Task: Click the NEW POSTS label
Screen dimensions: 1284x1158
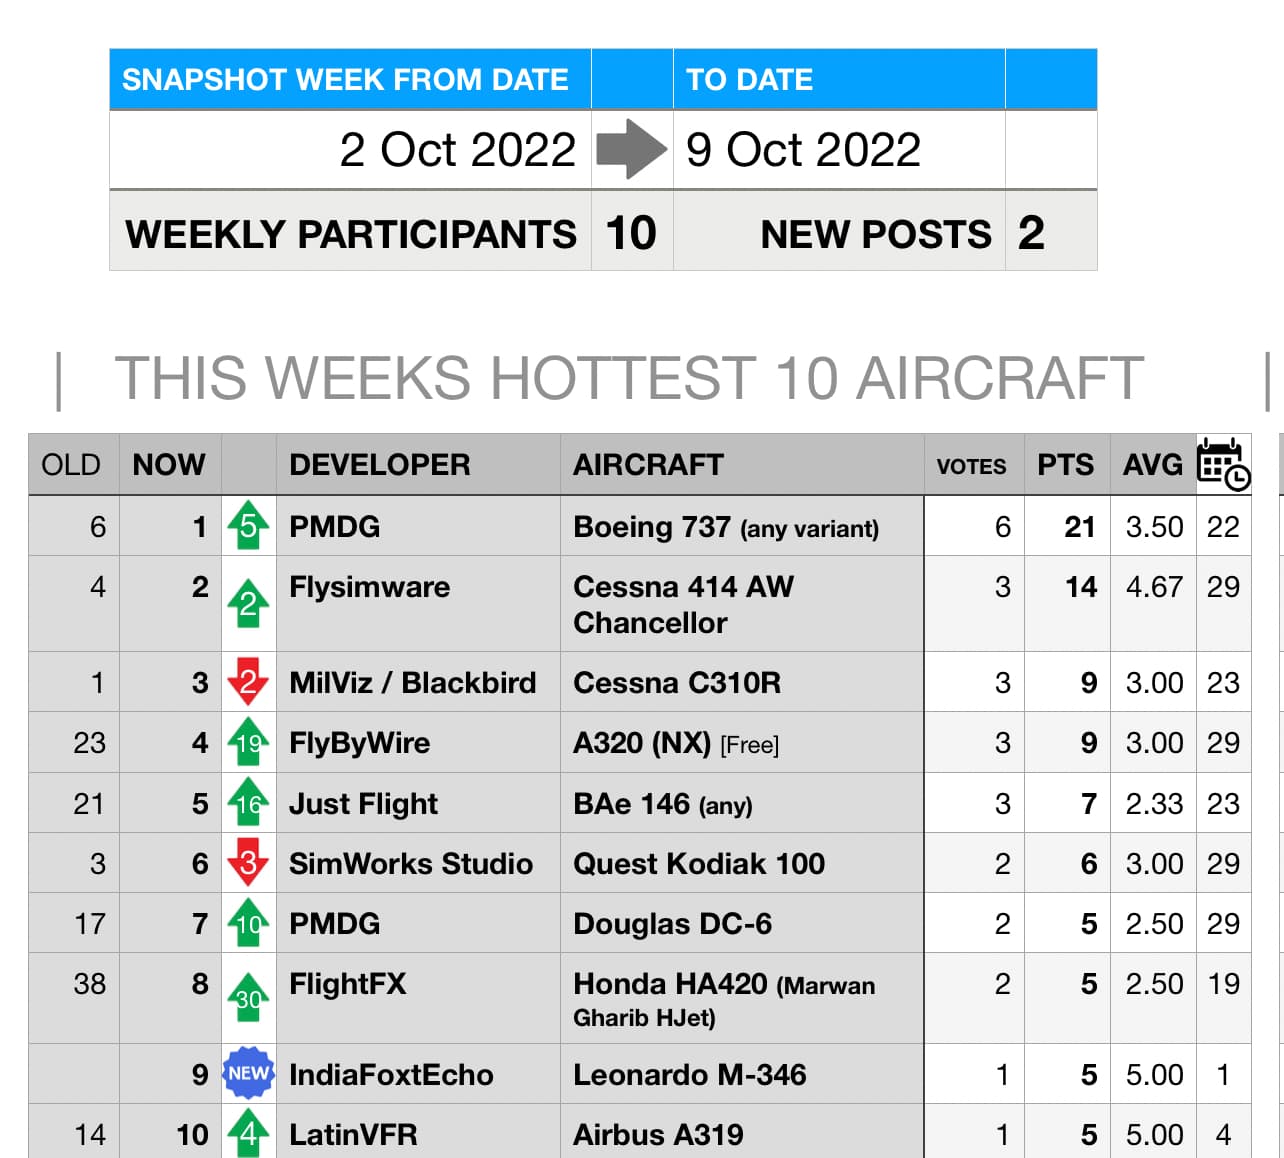Action: 876,233
